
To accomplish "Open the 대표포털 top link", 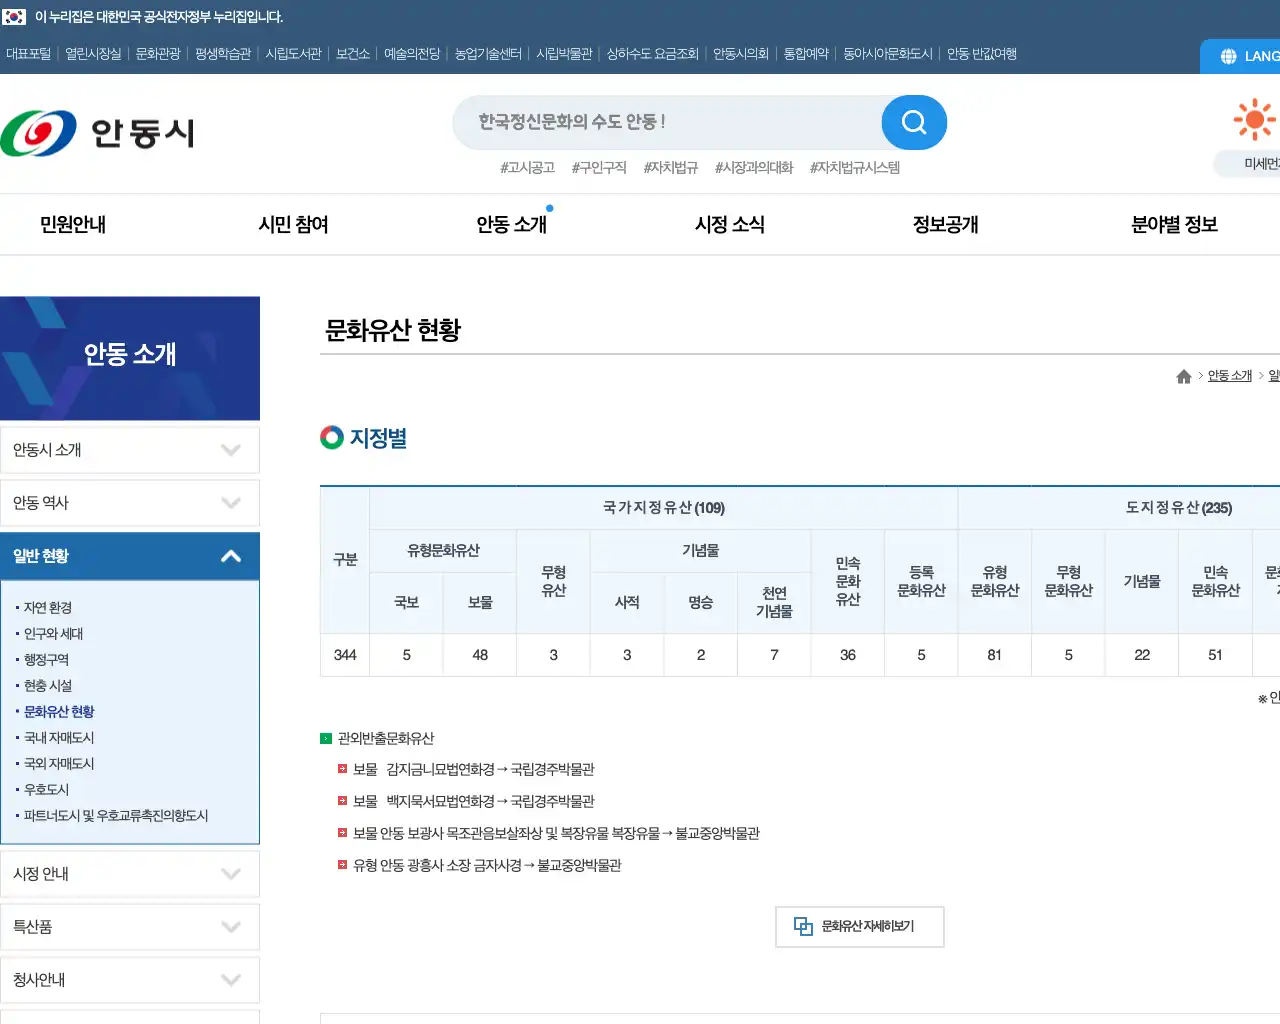I will point(28,54).
